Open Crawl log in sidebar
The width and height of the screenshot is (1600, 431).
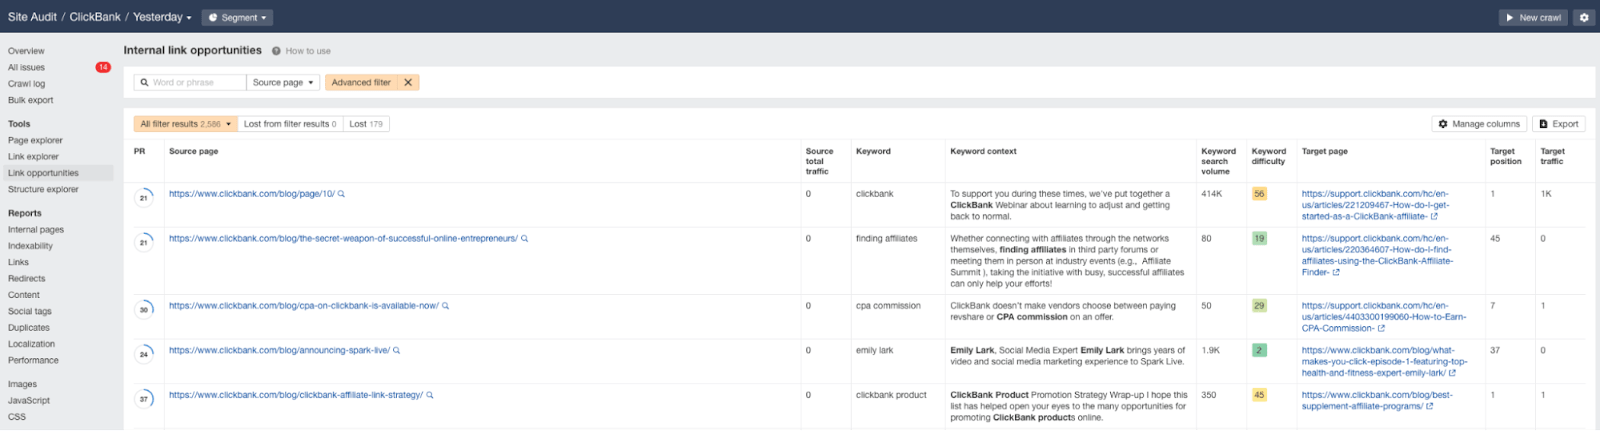click(26, 84)
